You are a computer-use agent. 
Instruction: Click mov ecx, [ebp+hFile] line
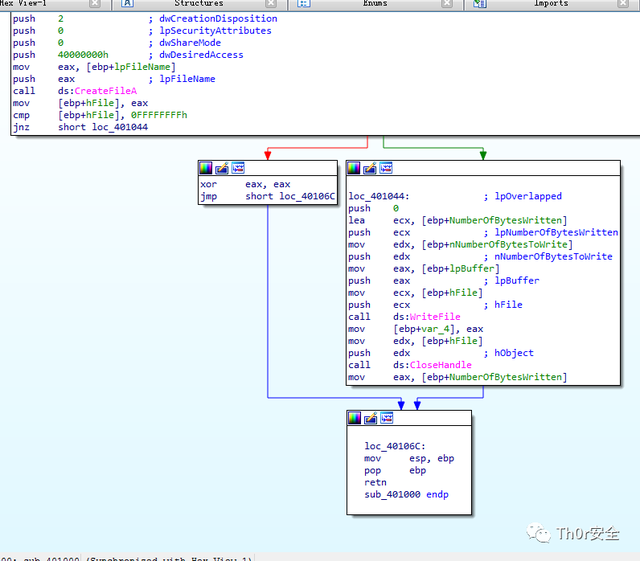click(x=416, y=293)
